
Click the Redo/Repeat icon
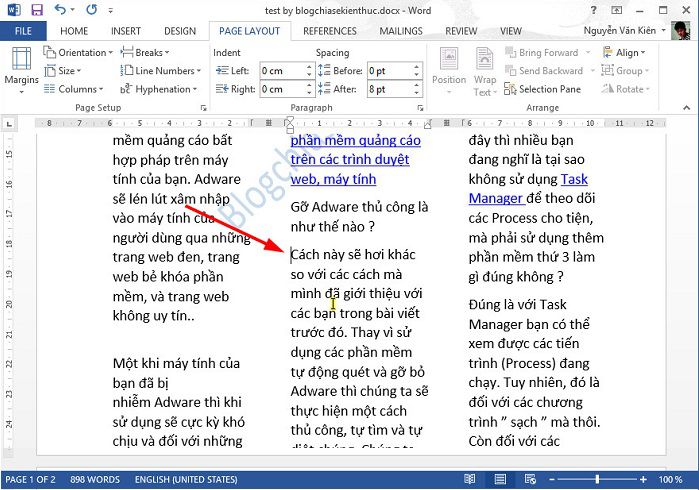pyautogui.click(x=92, y=9)
